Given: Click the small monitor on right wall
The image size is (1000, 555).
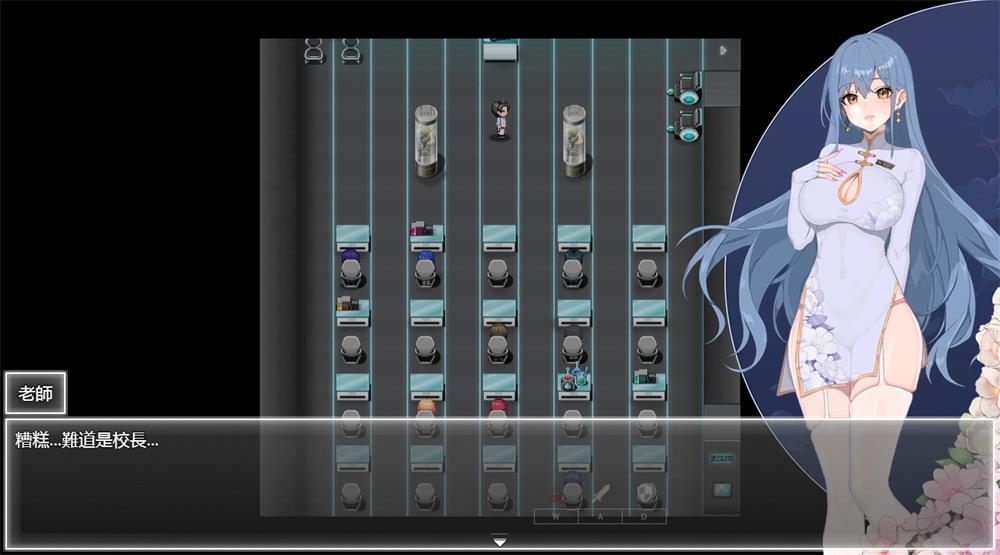Looking at the screenshot, I should click(x=721, y=489).
